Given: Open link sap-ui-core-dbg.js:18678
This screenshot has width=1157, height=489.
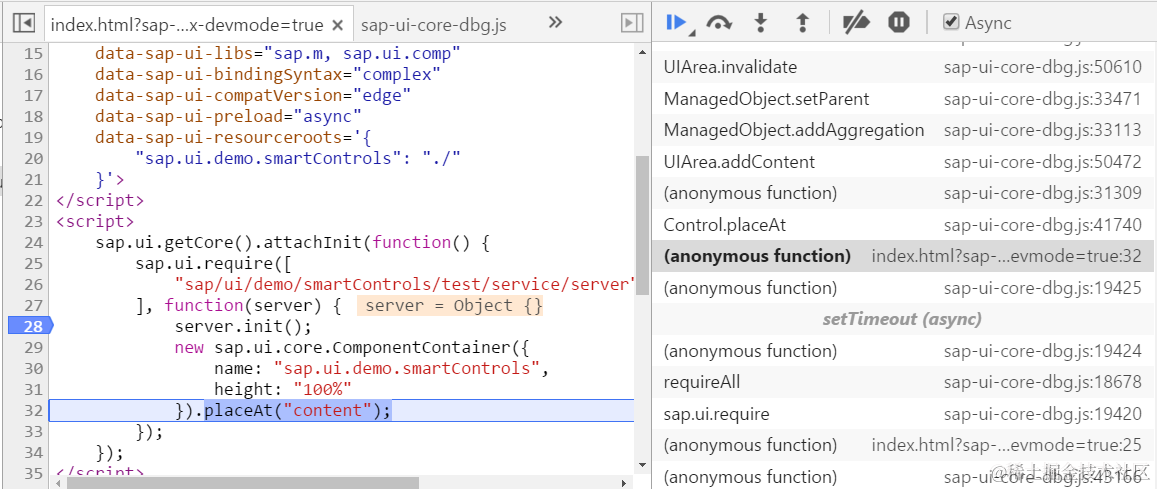Looking at the screenshot, I should [1043, 382].
